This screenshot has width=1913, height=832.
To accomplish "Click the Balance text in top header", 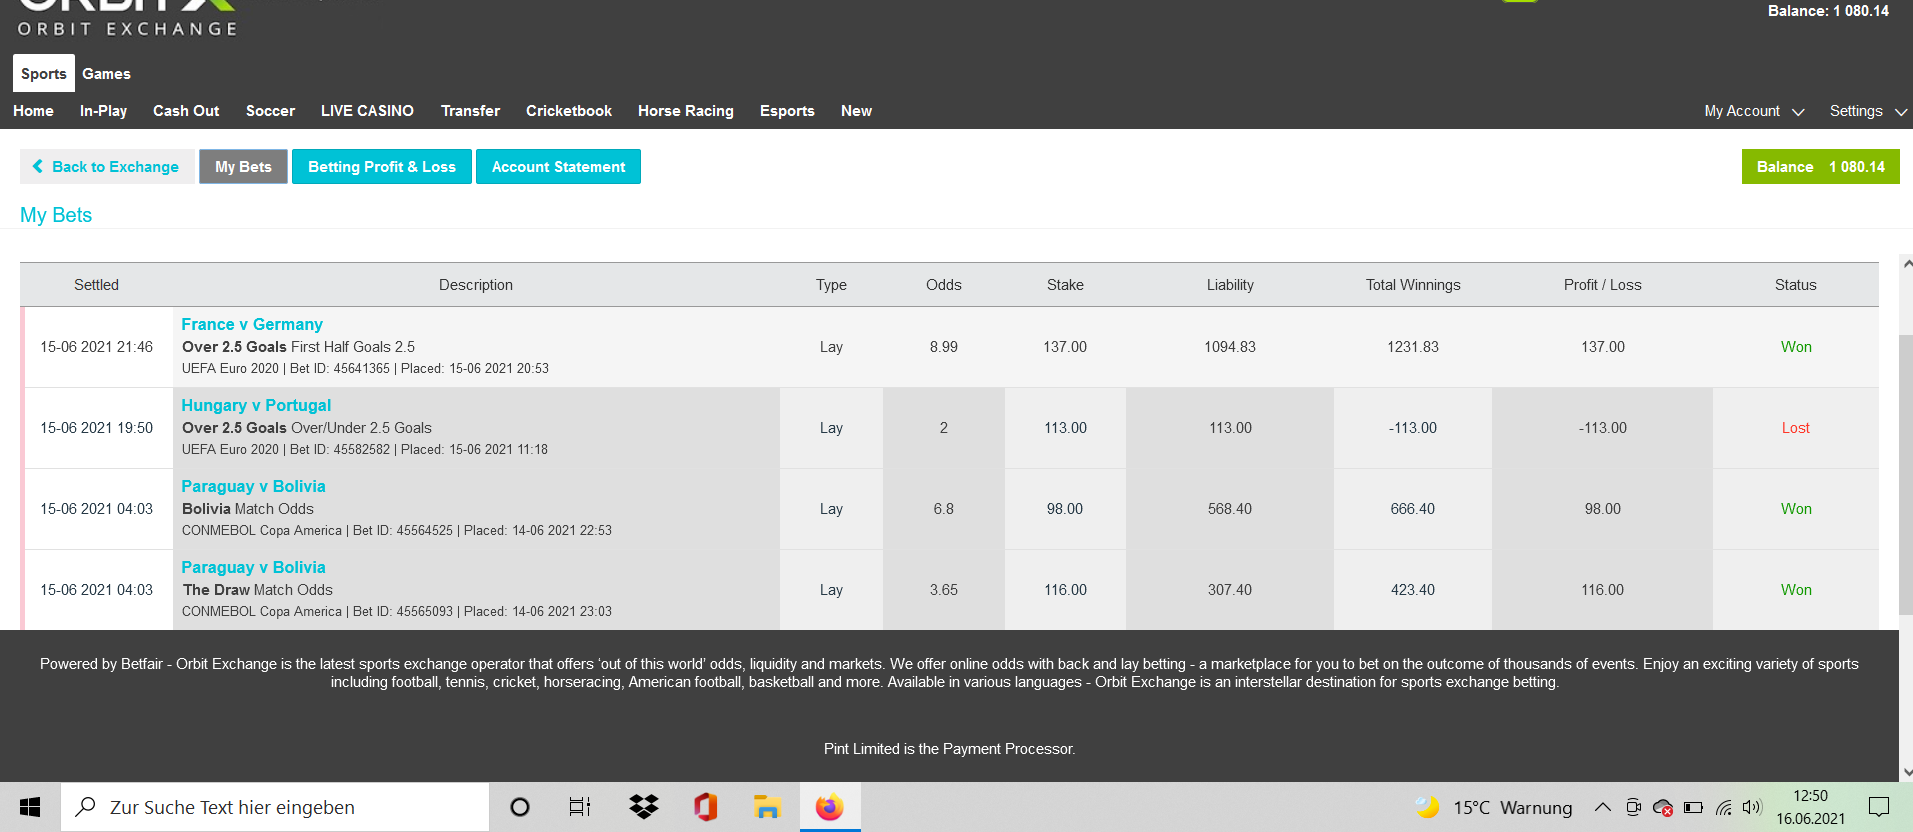I will 1828,11.
